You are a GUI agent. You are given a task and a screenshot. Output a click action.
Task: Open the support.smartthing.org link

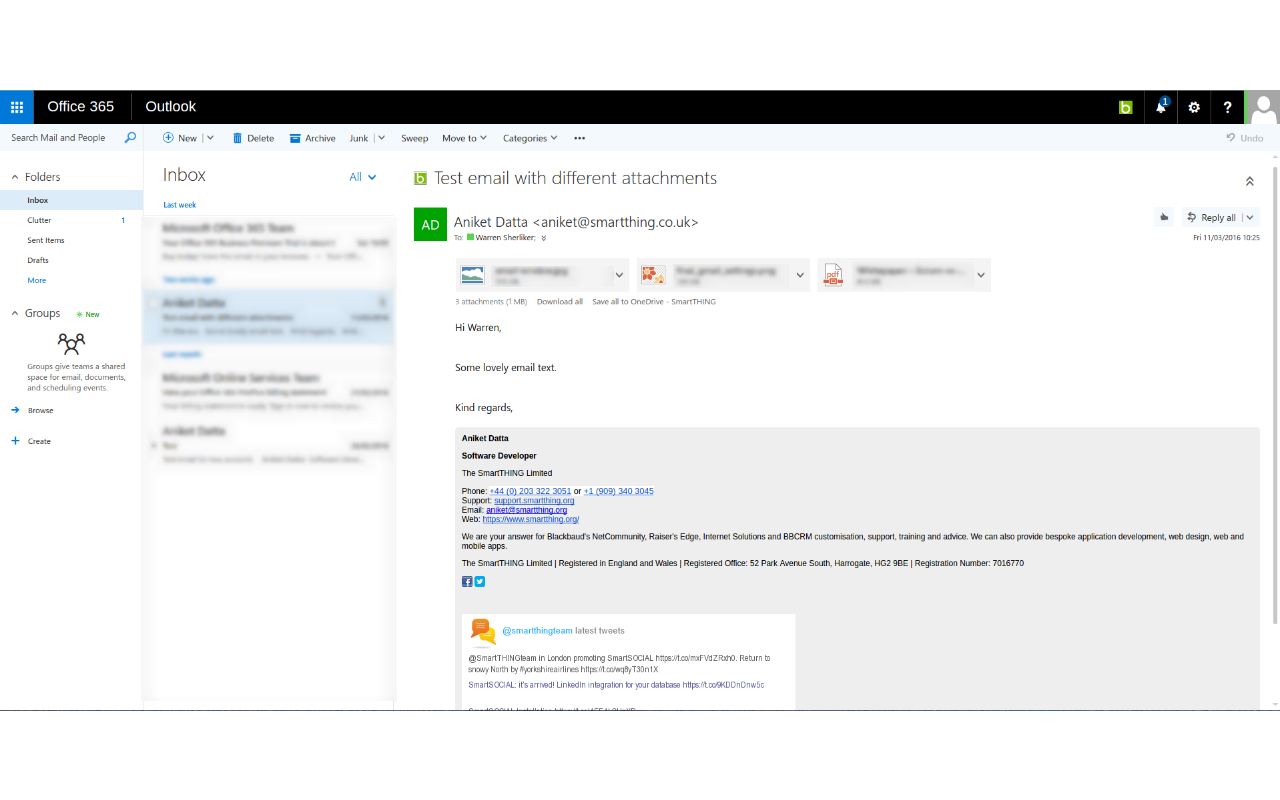pyautogui.click(x=534, y=500)
